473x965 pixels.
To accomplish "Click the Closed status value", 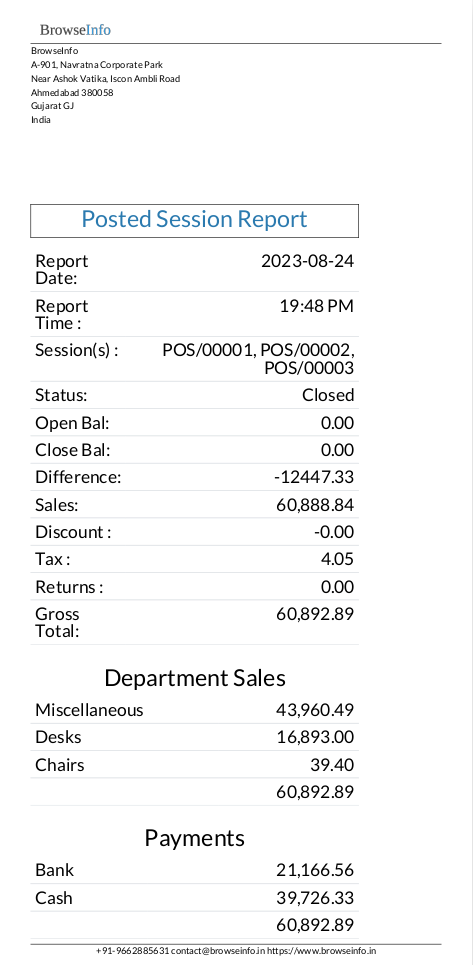I will [x=328, y=395].
